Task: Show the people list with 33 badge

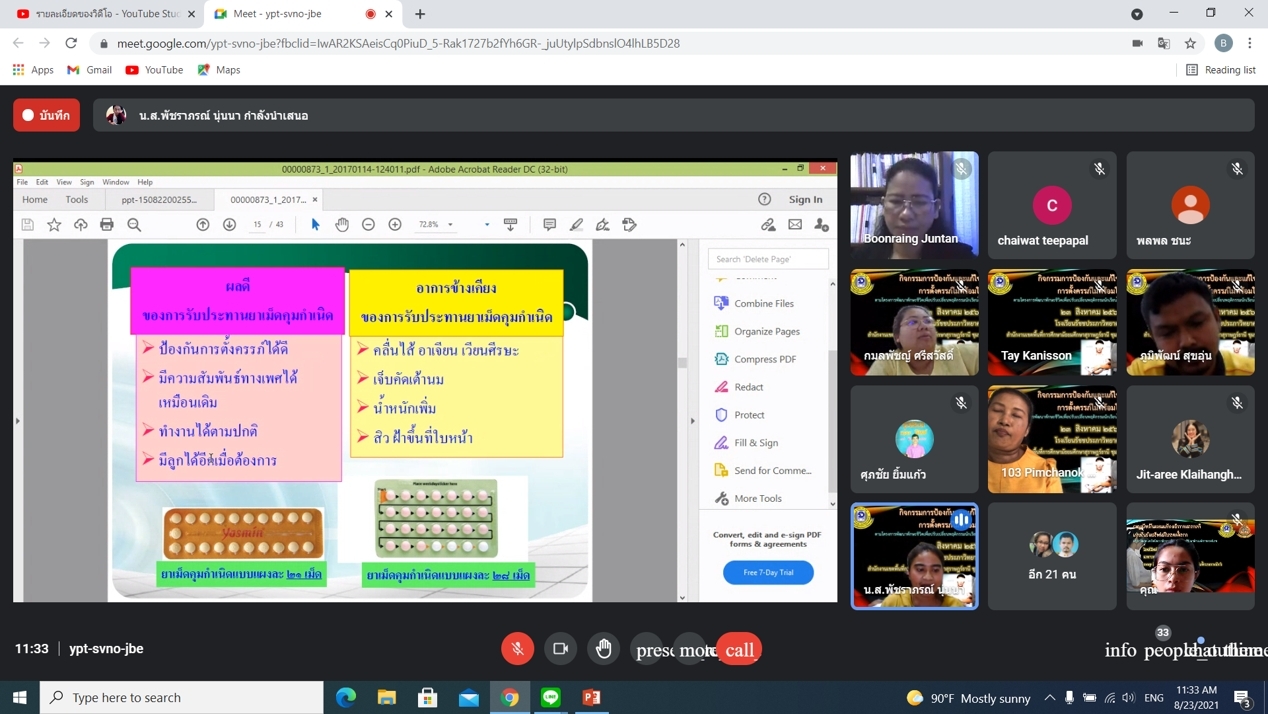Action: (x=1162, y=650)
